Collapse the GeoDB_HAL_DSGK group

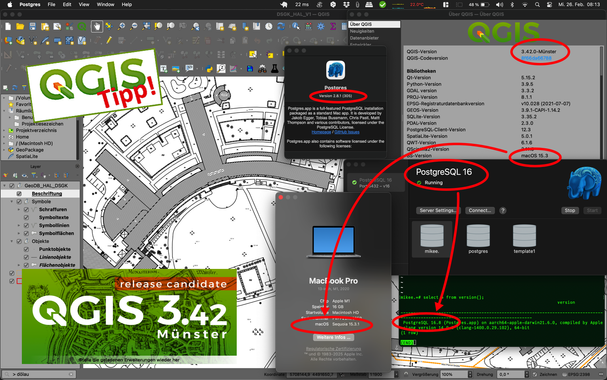(5, 186)
